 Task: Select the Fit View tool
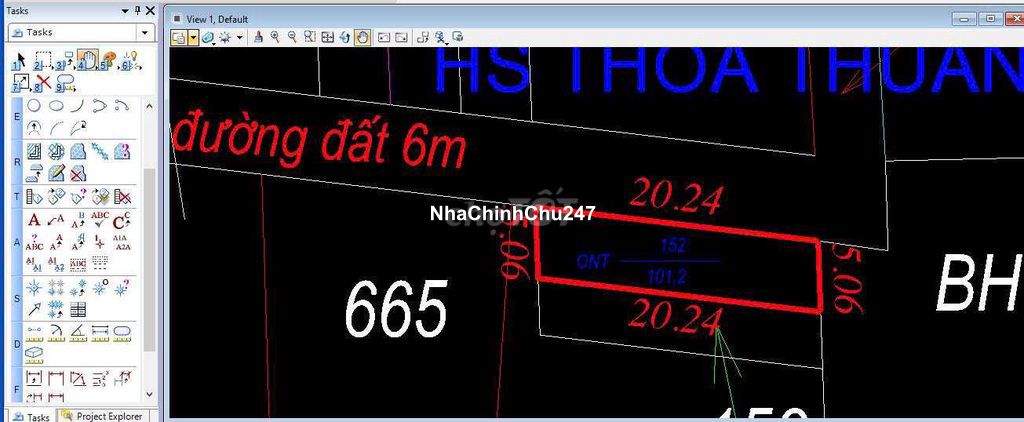[327, 37]
